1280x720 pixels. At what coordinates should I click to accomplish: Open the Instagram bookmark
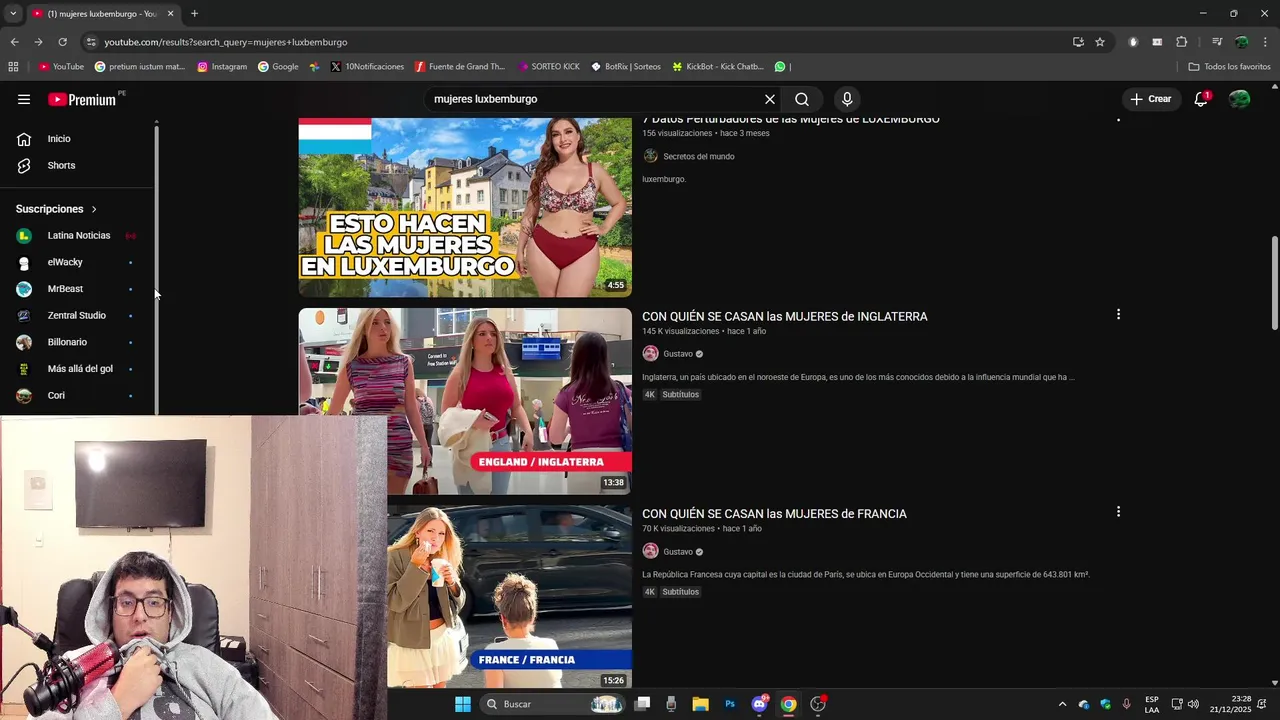221,67
